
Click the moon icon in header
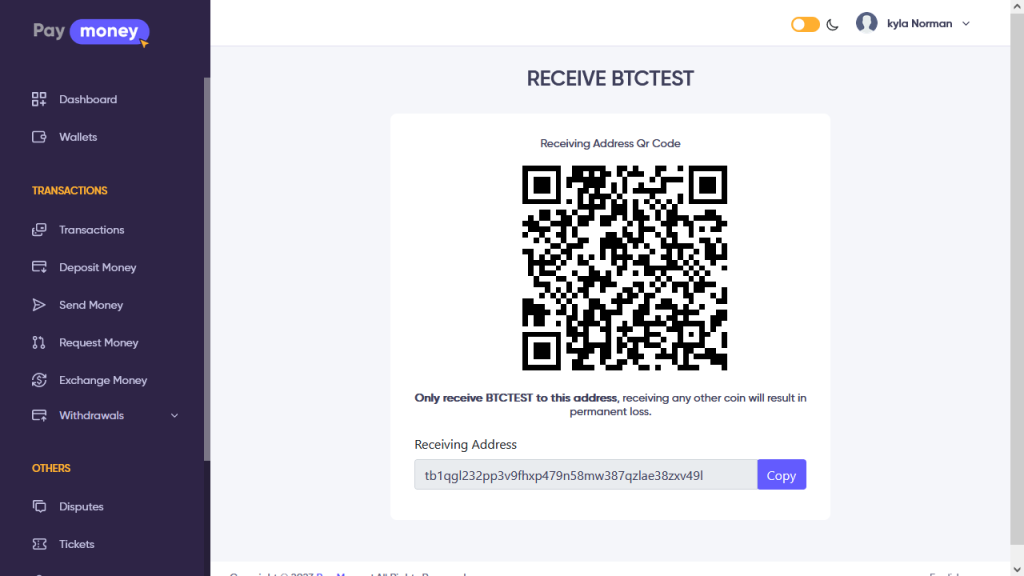[832, 24]
